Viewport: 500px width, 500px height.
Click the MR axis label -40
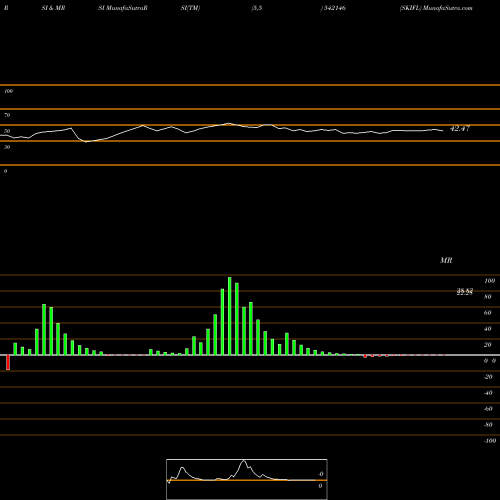[x=488, y=393]
